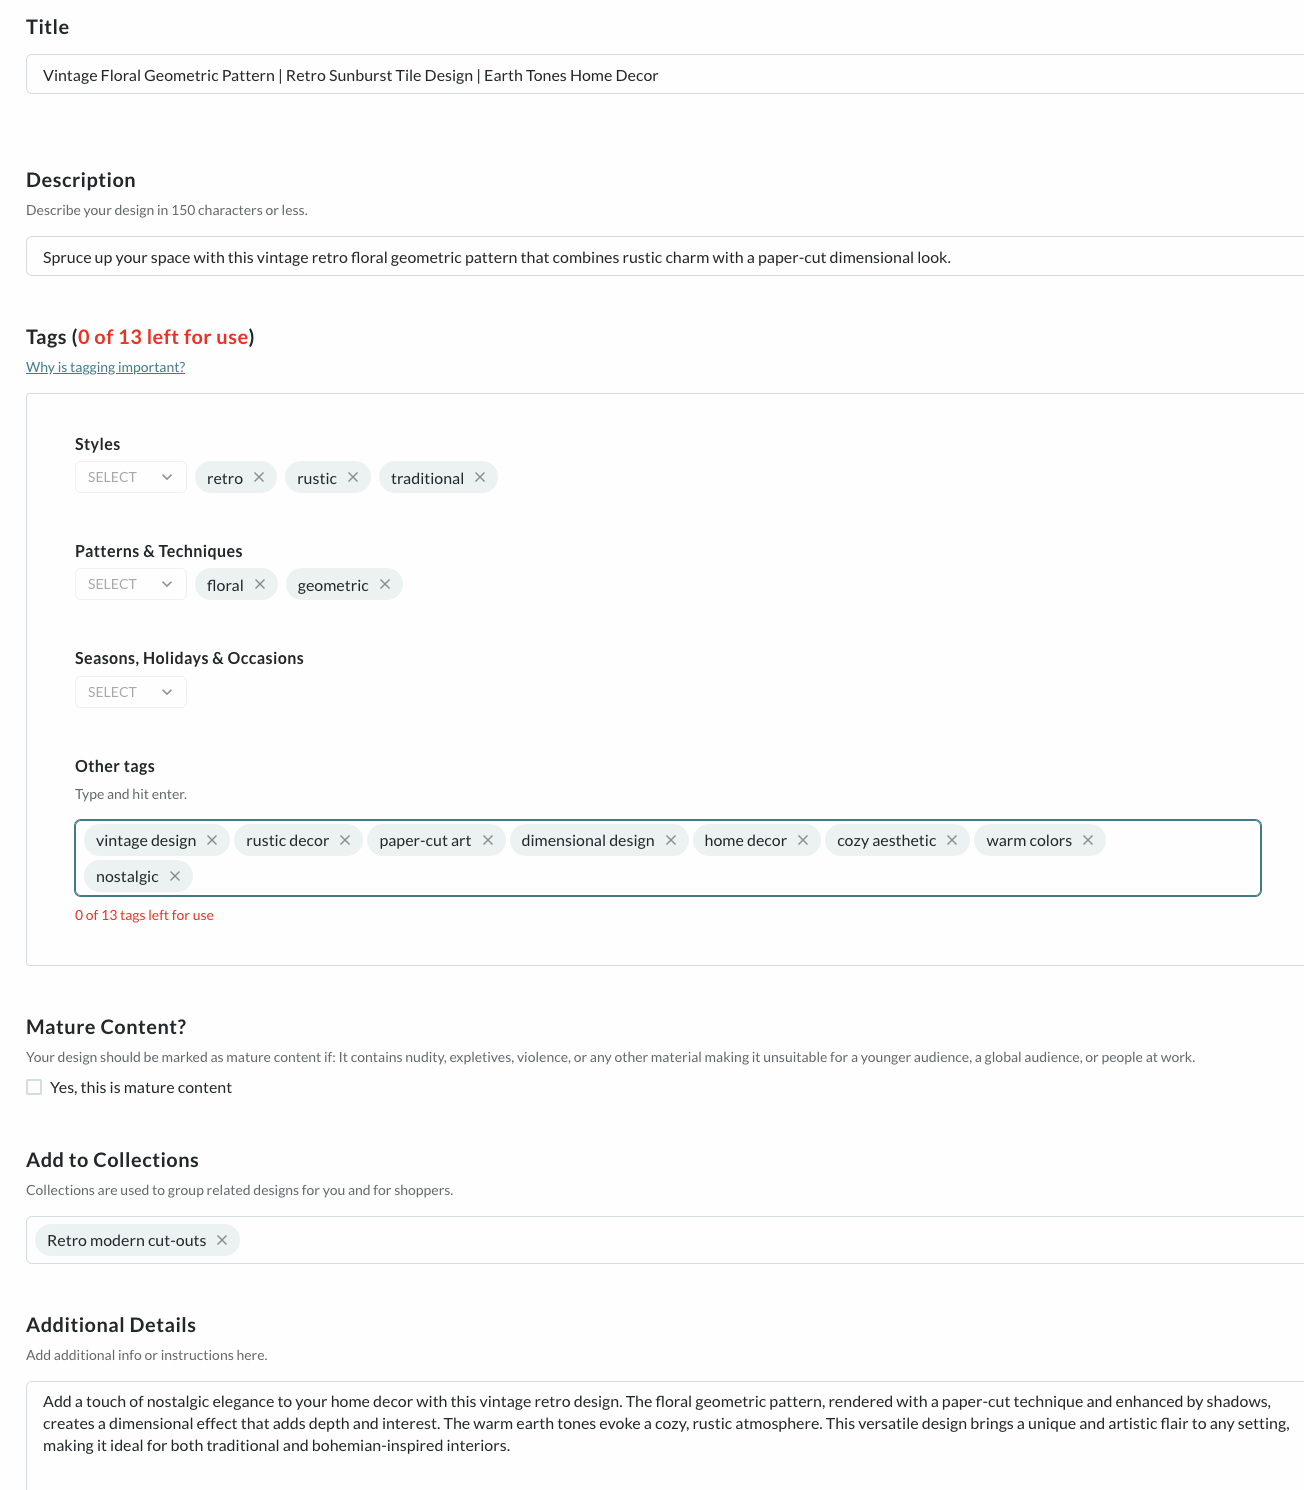
Task: Remove the paper-cut art tag
Action: point(488,840)
